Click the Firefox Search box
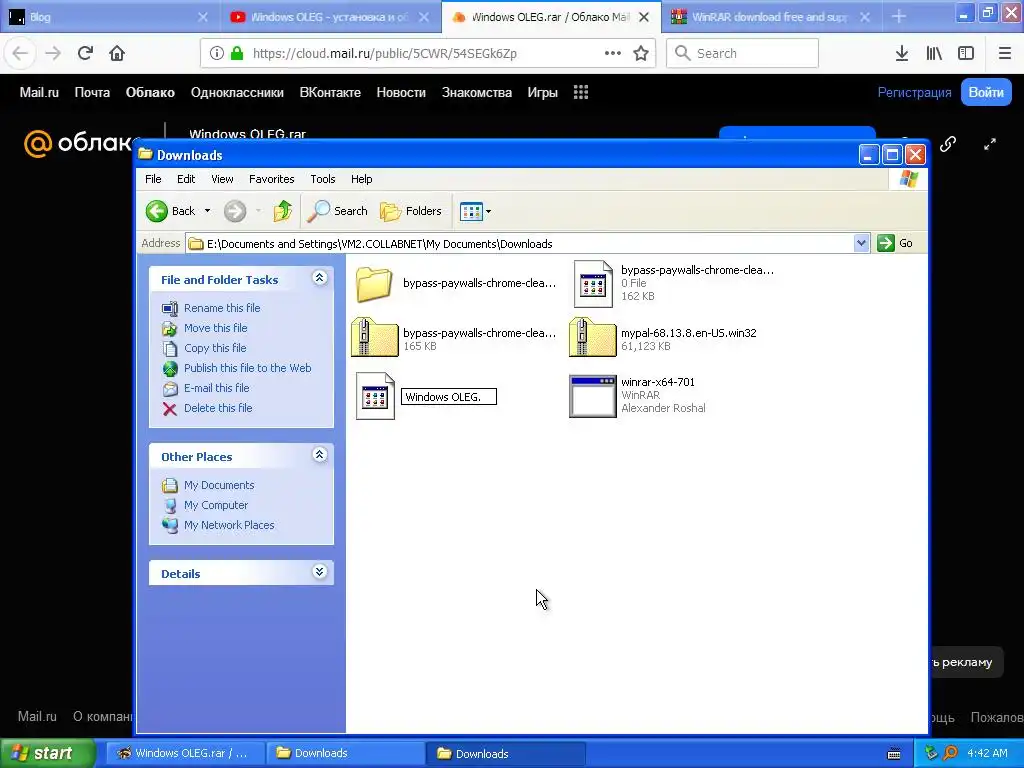Screen dimensions: 1024x768 pyautogui.click(x=743, y=53)
